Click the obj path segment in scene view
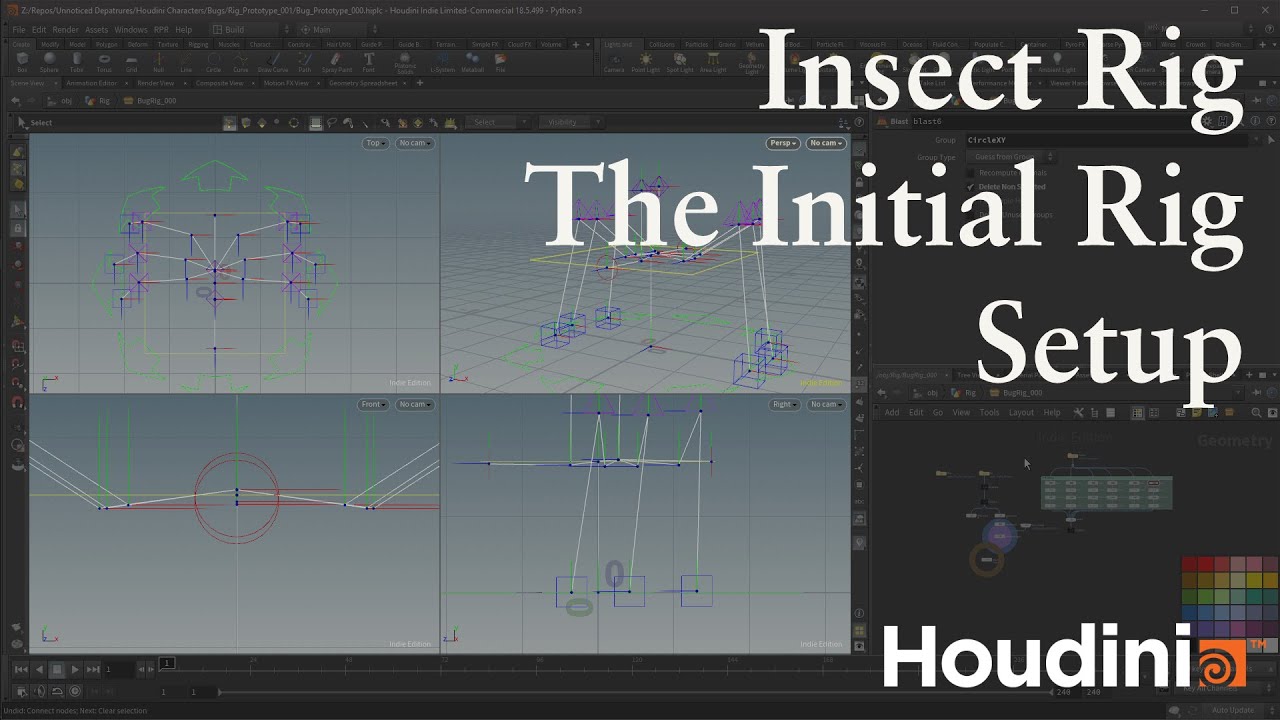The height and width of the screenshot is (720, 1280). click(62, 101)
